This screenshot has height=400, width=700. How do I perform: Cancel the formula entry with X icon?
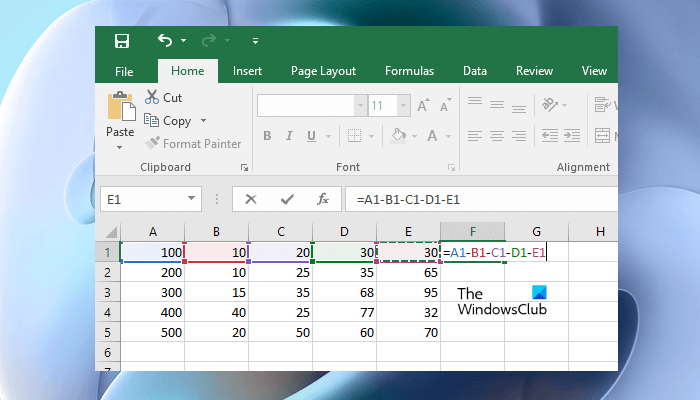pos(251,199)
